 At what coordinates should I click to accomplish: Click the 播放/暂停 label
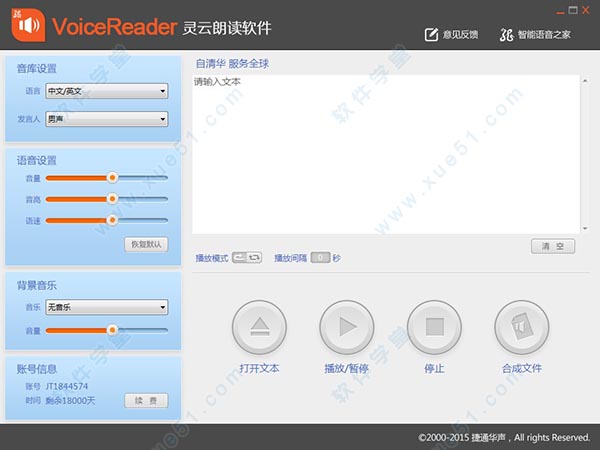[x=347, y=368]
